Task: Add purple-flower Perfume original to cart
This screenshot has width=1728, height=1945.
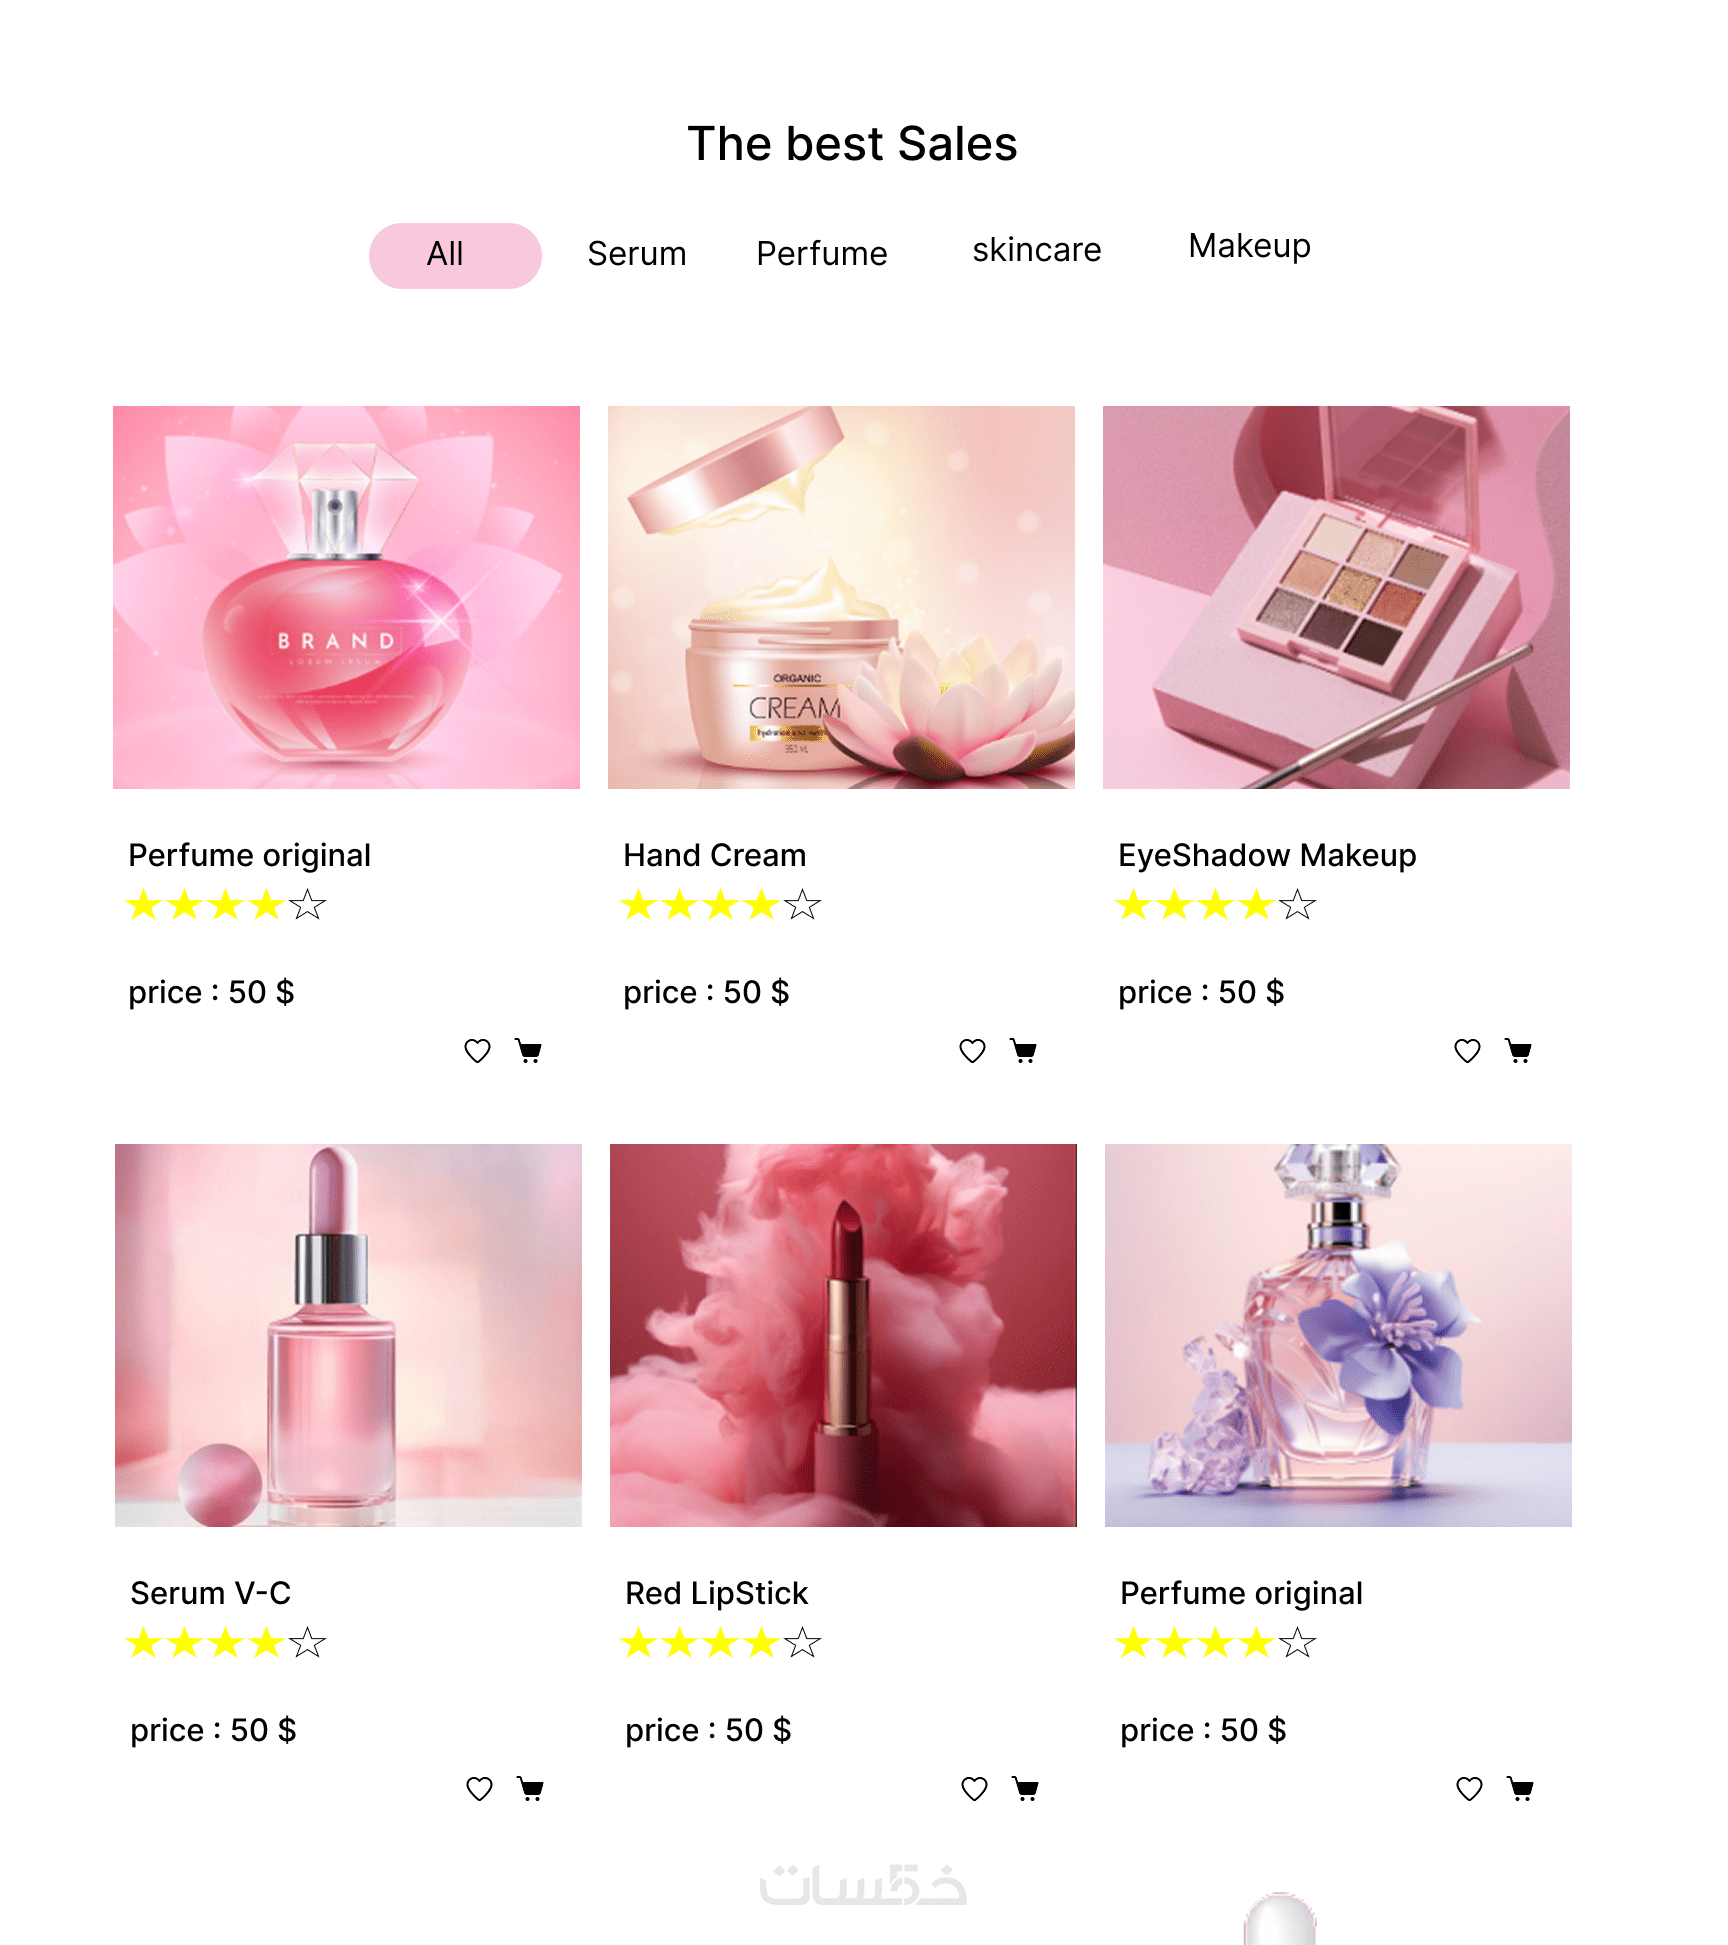Action: tap(1521, 1789)
